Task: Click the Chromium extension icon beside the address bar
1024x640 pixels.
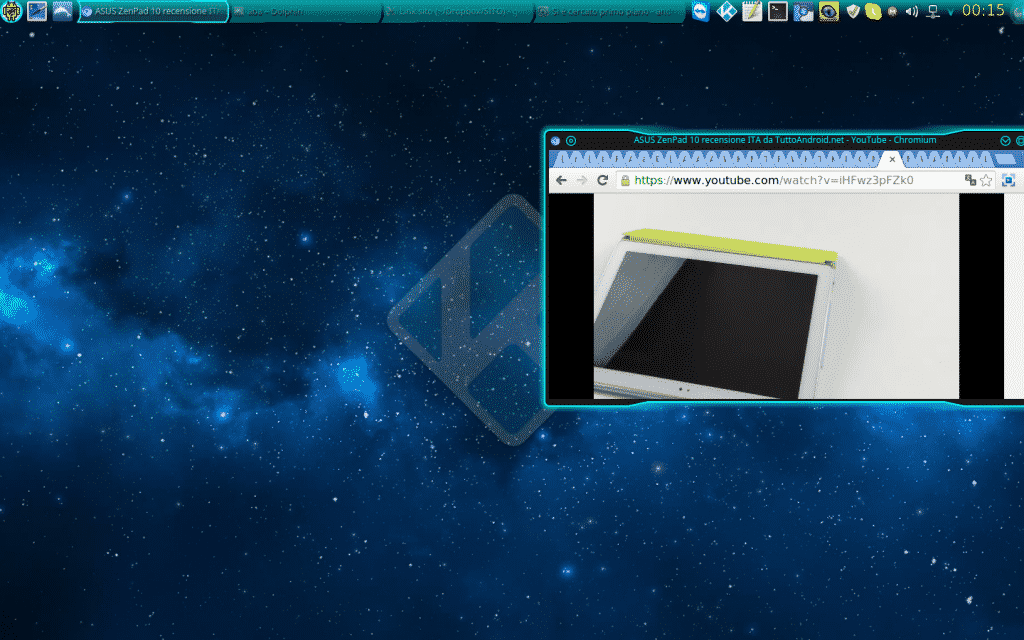Action: pos(1008,180)
